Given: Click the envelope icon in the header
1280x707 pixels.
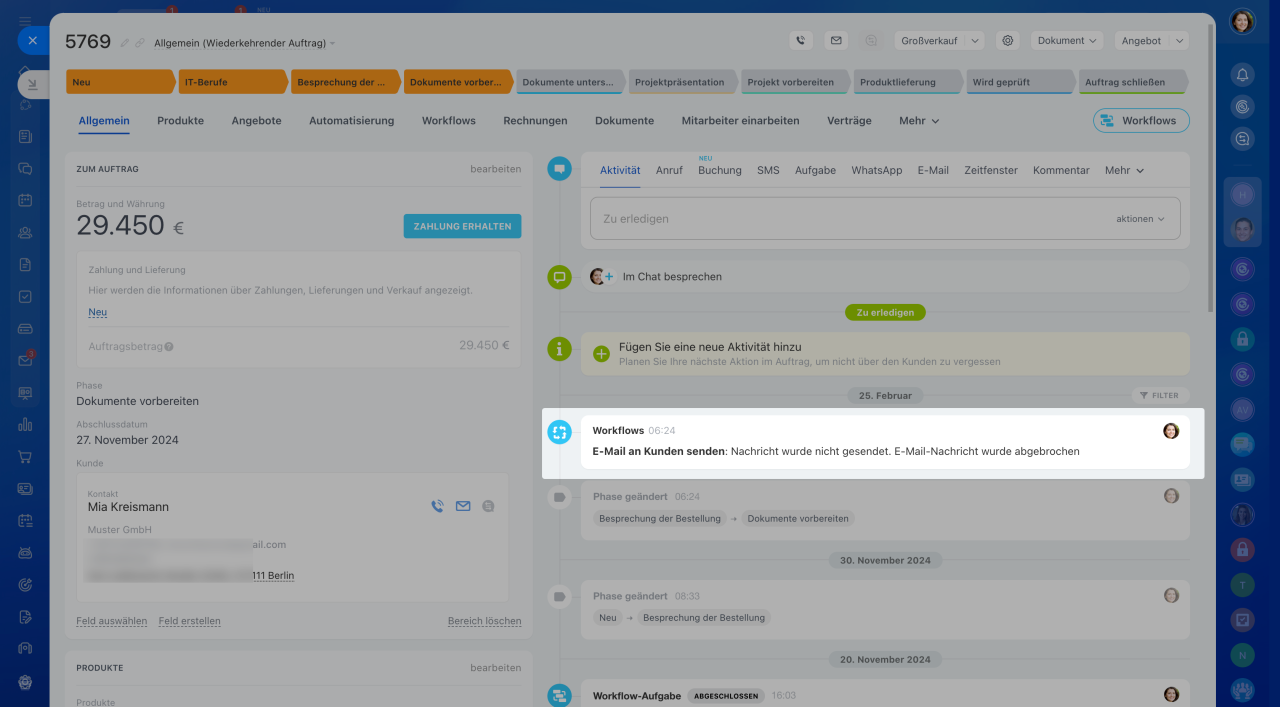Looking at the screenshot, I should point(836,41).
